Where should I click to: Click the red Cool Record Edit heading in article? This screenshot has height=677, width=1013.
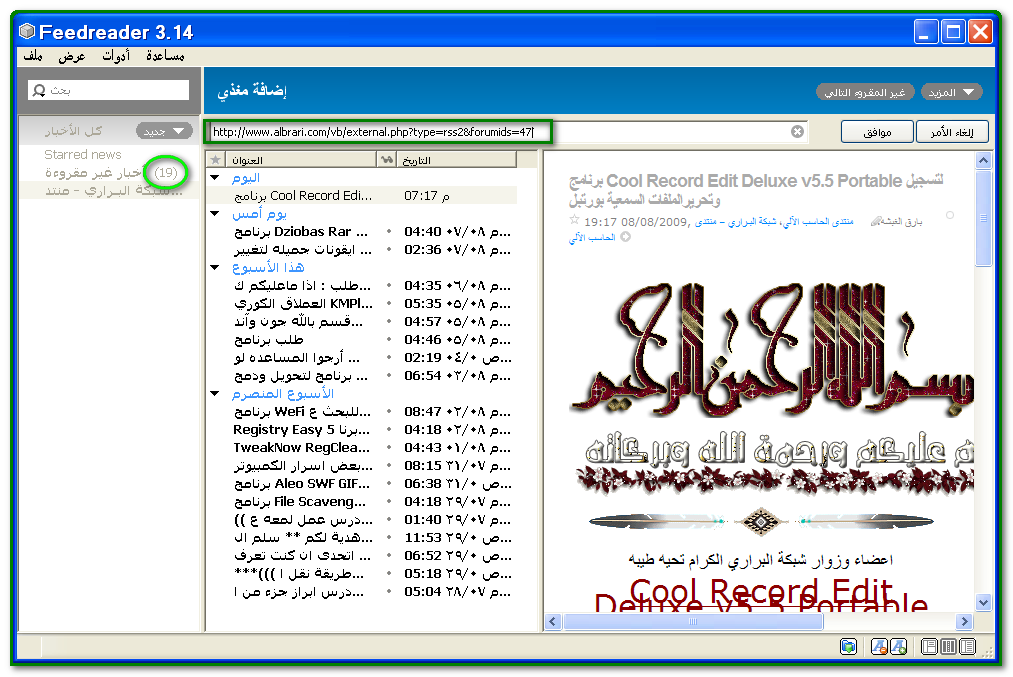tap(760, 596)
